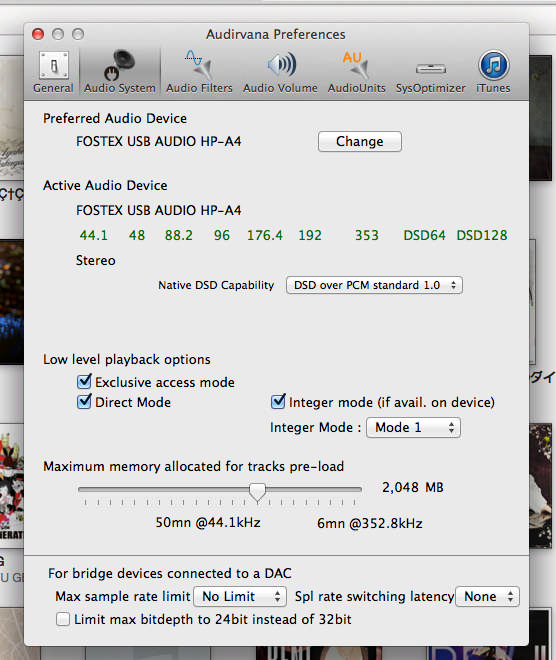Enable Limit max bitdepth to 24bit checkbox
The image size is (556, 660).
pyautogui.click(x=63, y=619)
